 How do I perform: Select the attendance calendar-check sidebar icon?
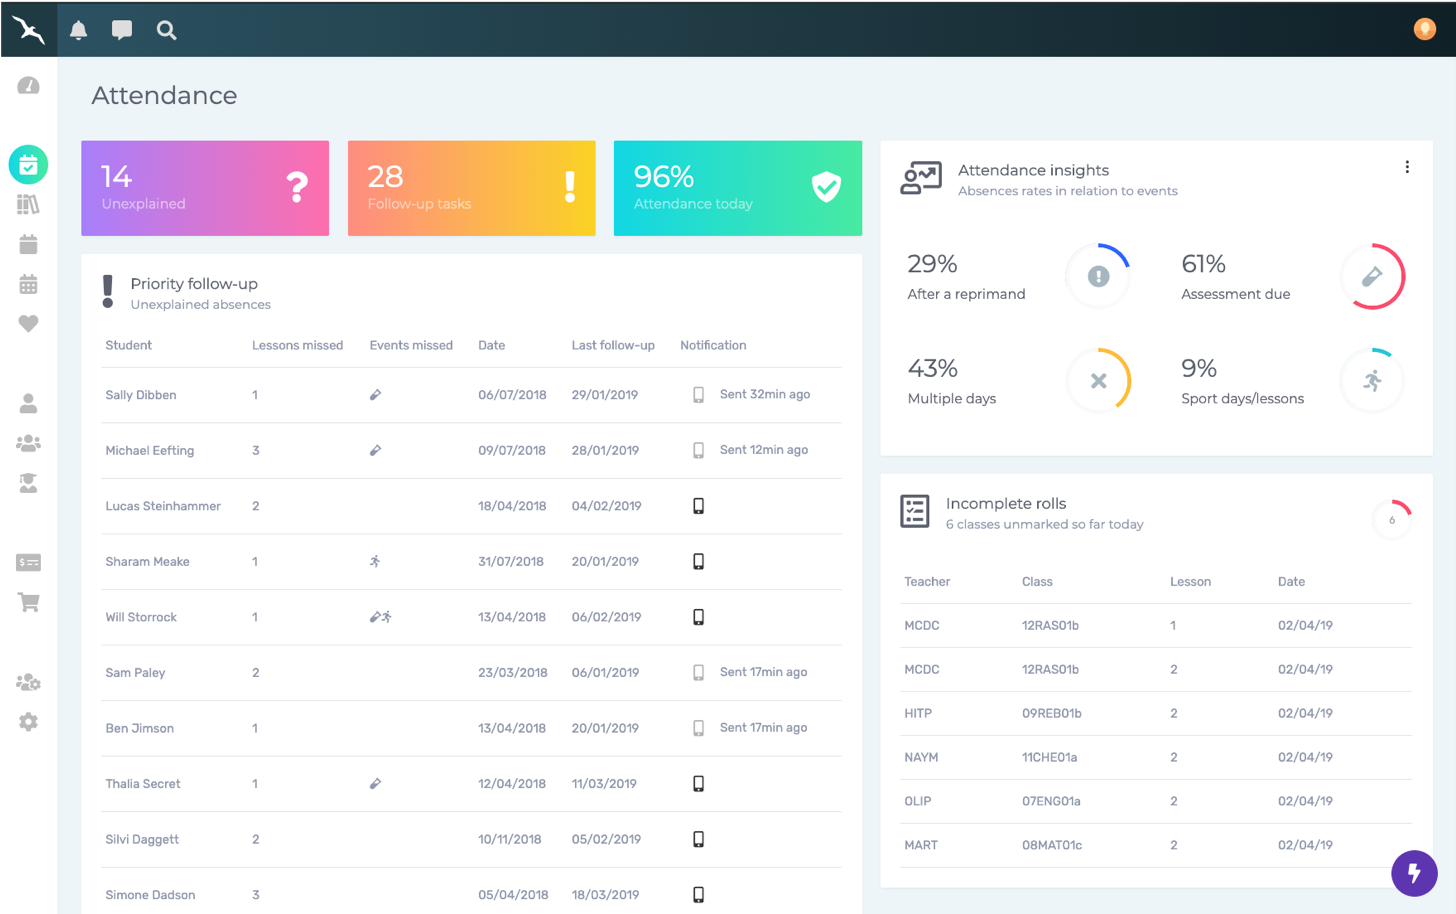coord(28,165)
